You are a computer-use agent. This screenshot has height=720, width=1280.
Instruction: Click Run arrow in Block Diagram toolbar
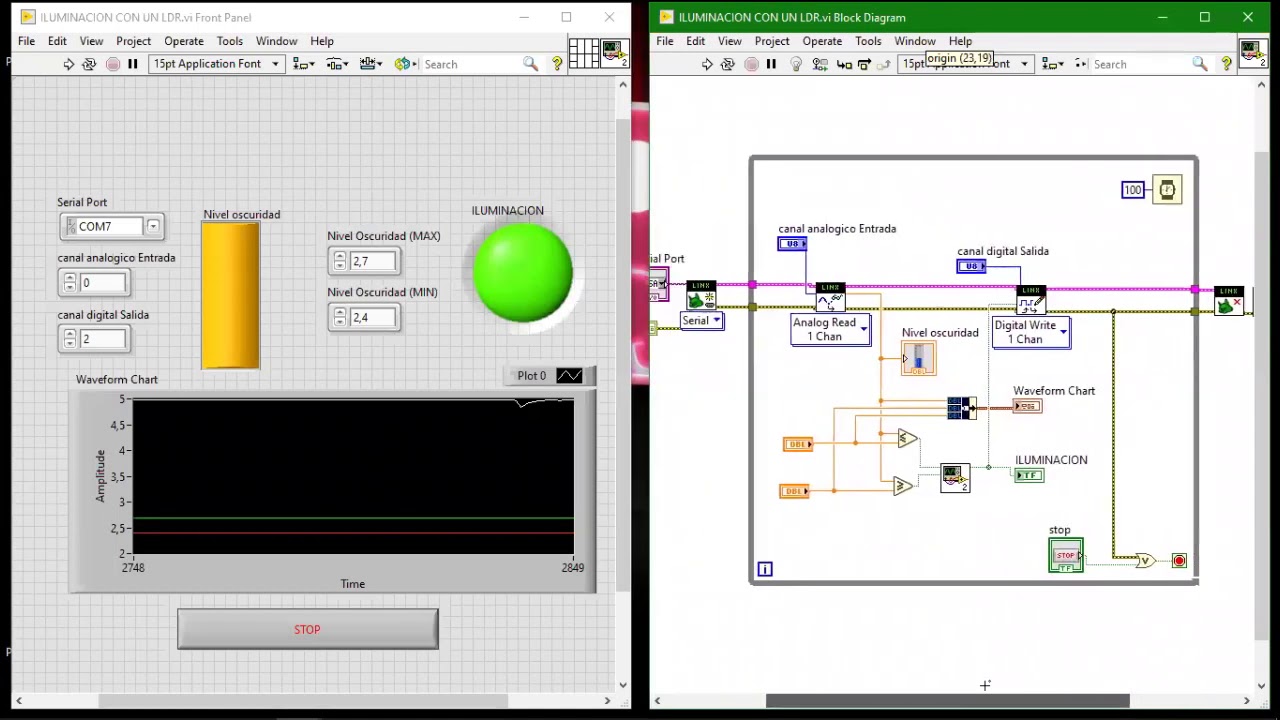[x=707, y=64]
